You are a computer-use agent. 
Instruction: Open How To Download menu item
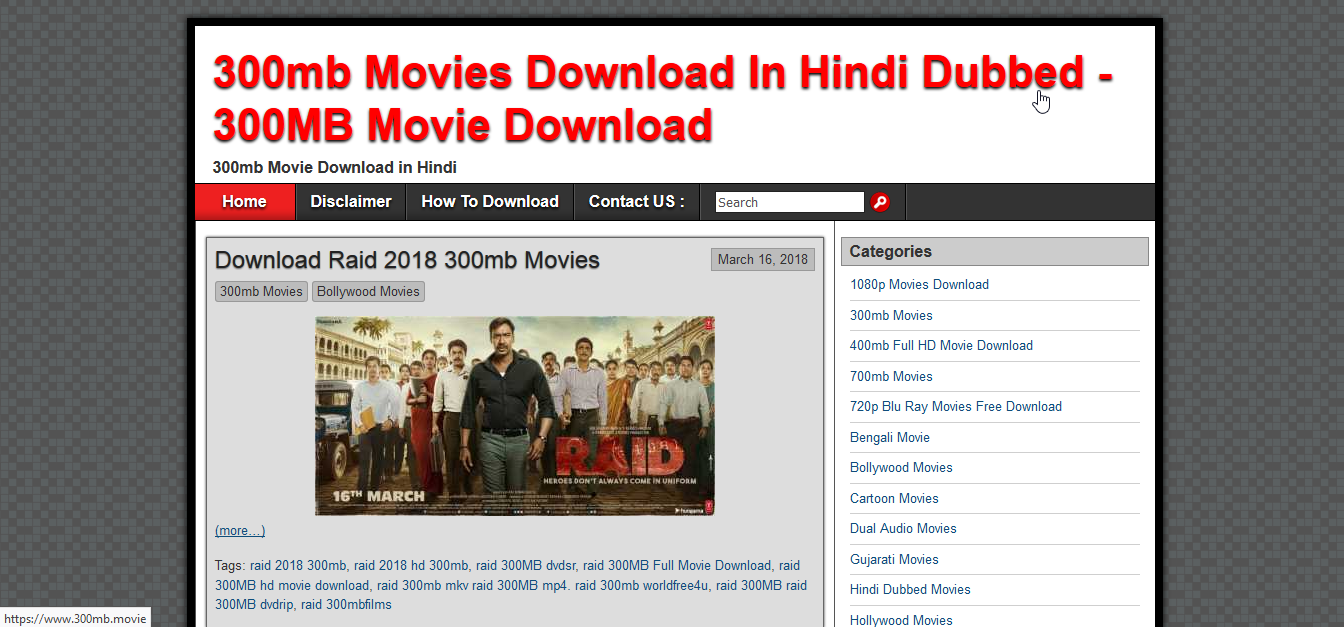pos(490,202)
